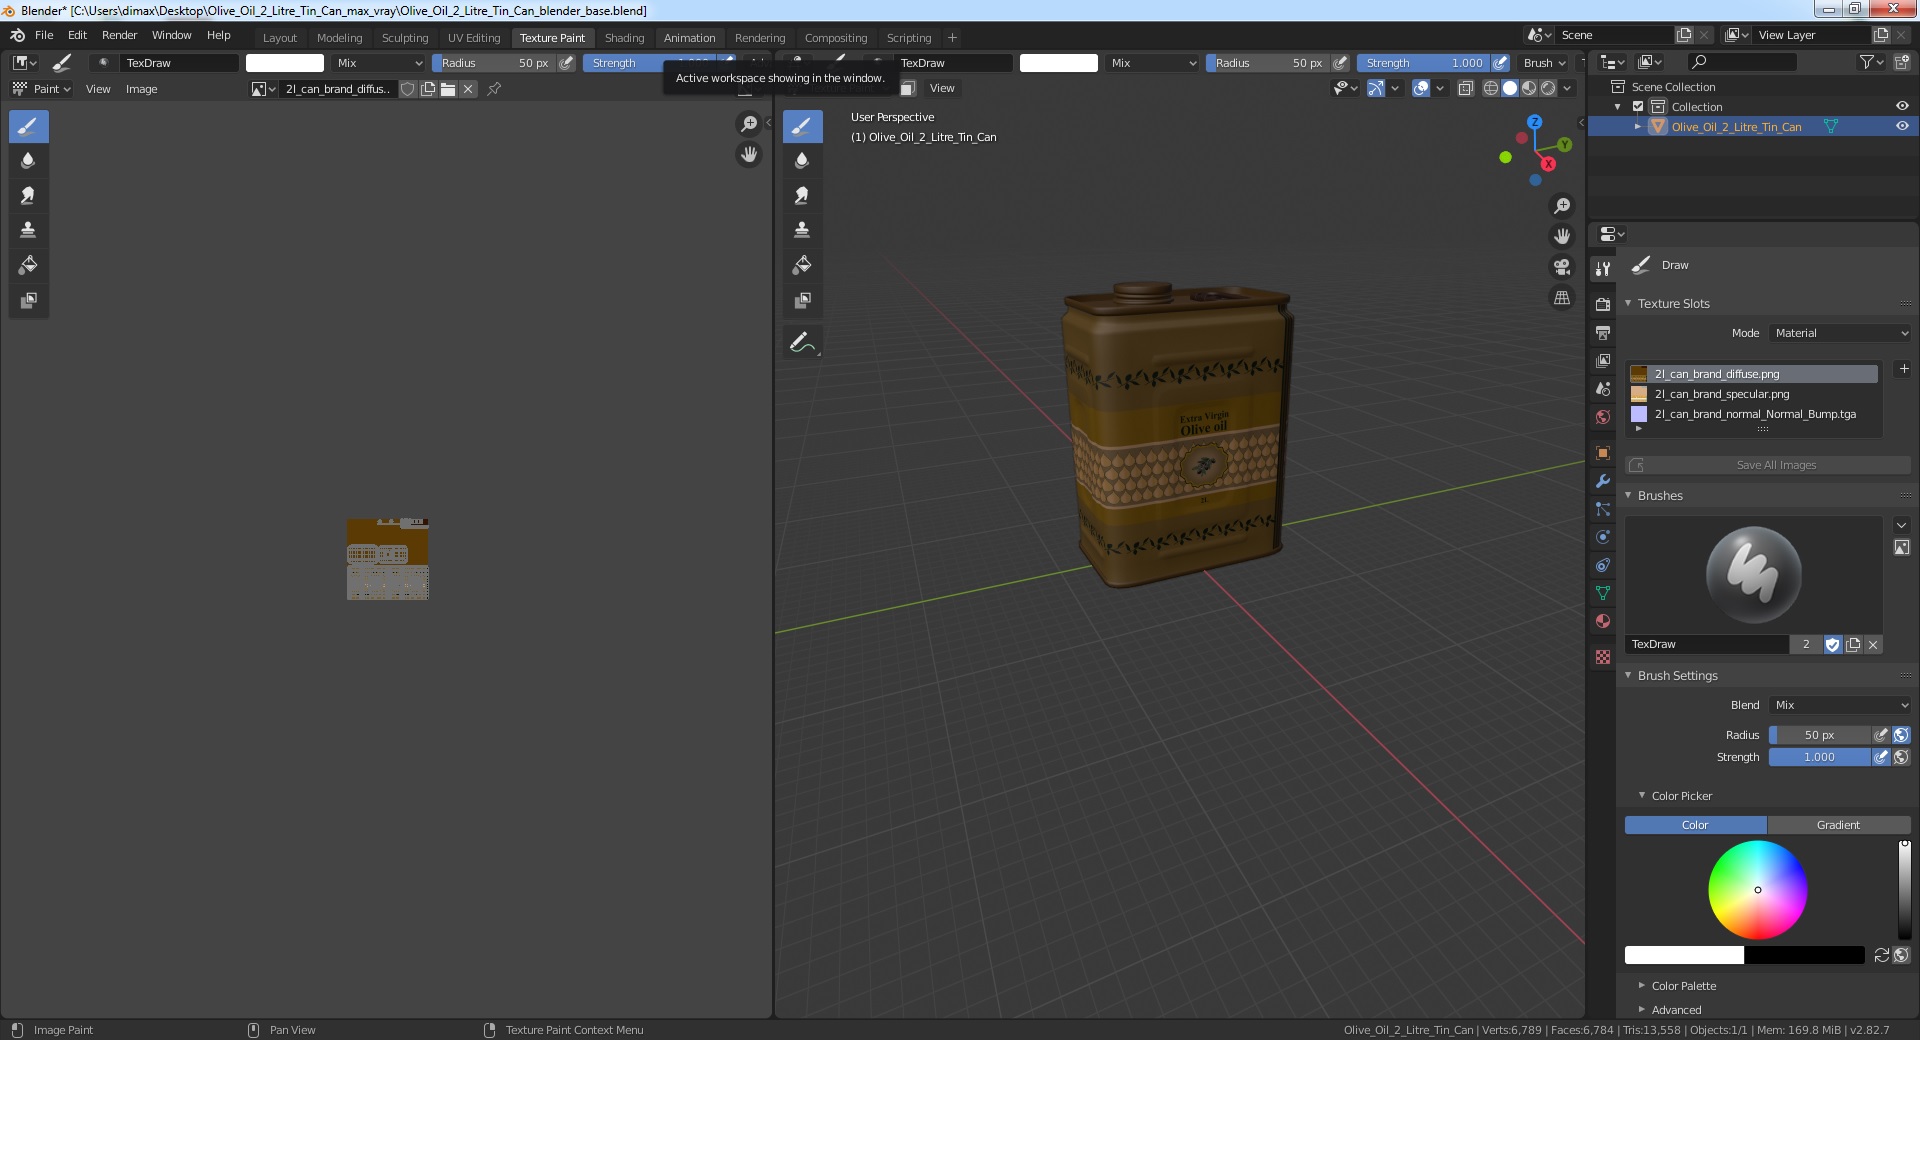The height and width of the screenshot is (1158, 1920).
Task: Open the Texture Slots Mode dropdown
Action: click(x=1841, y=333)
